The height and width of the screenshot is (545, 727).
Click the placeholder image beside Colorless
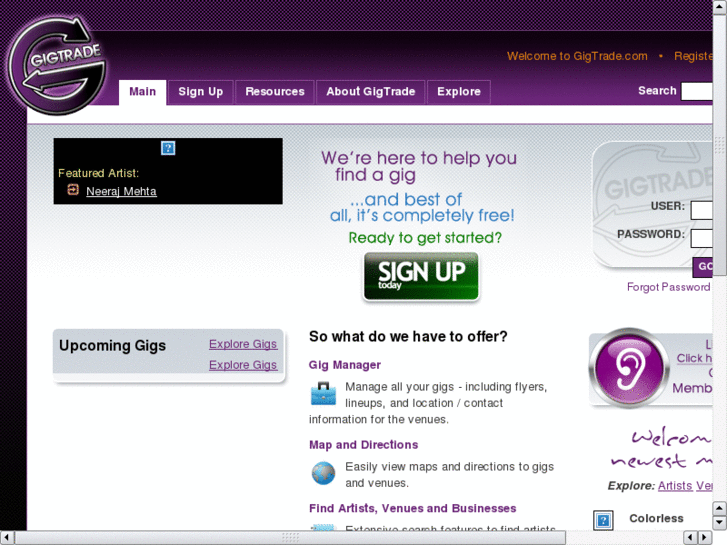point(603,520)
